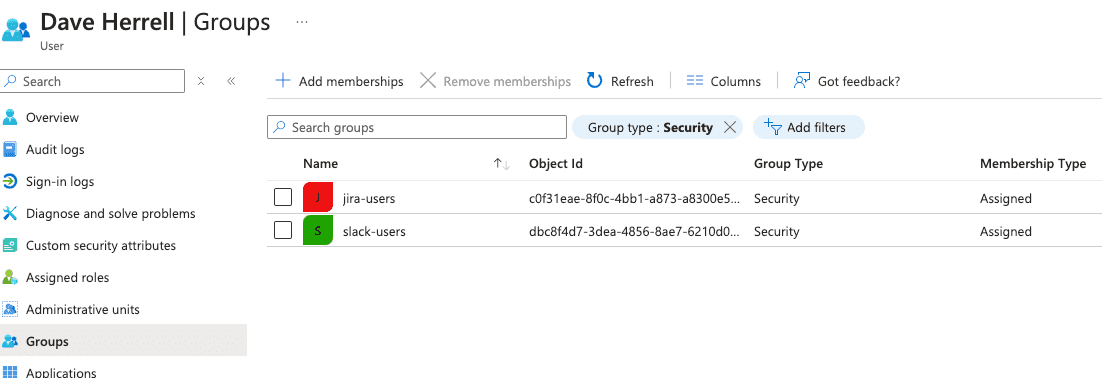
Task: Click Add memberships button
Action: click(339, 82)
